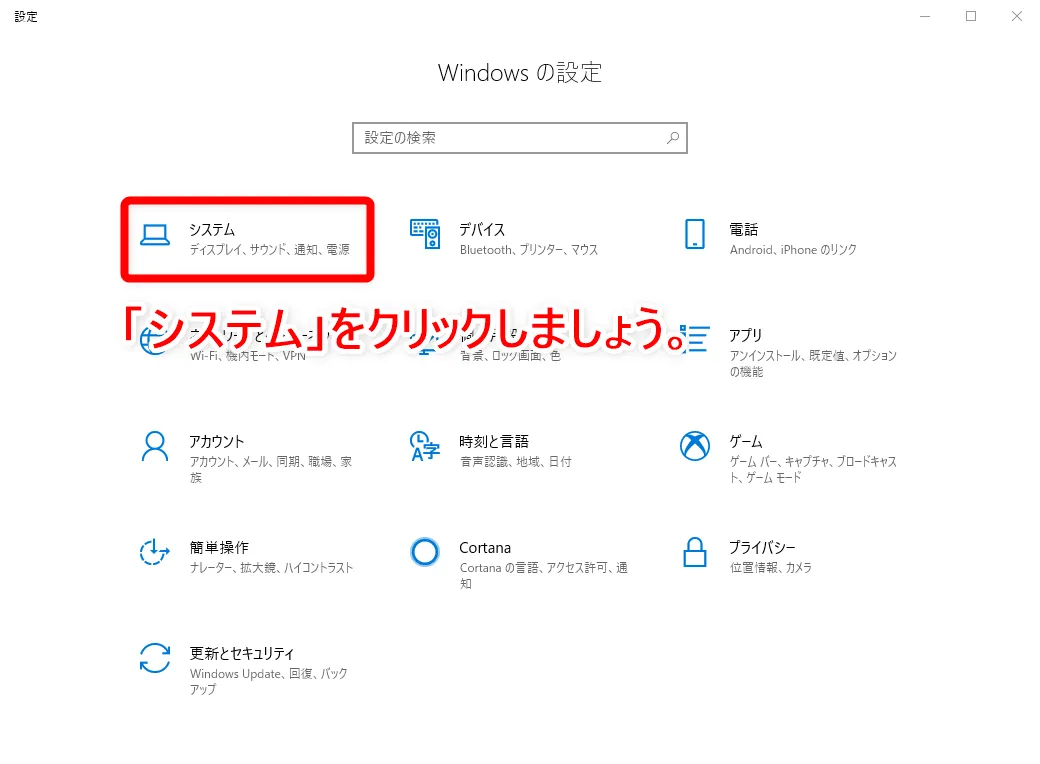This screenshot has width=1040, height=764.
Task: Click 'Wi-Fi、機内モード、VPN' description
Action: [x=247, y=355]
